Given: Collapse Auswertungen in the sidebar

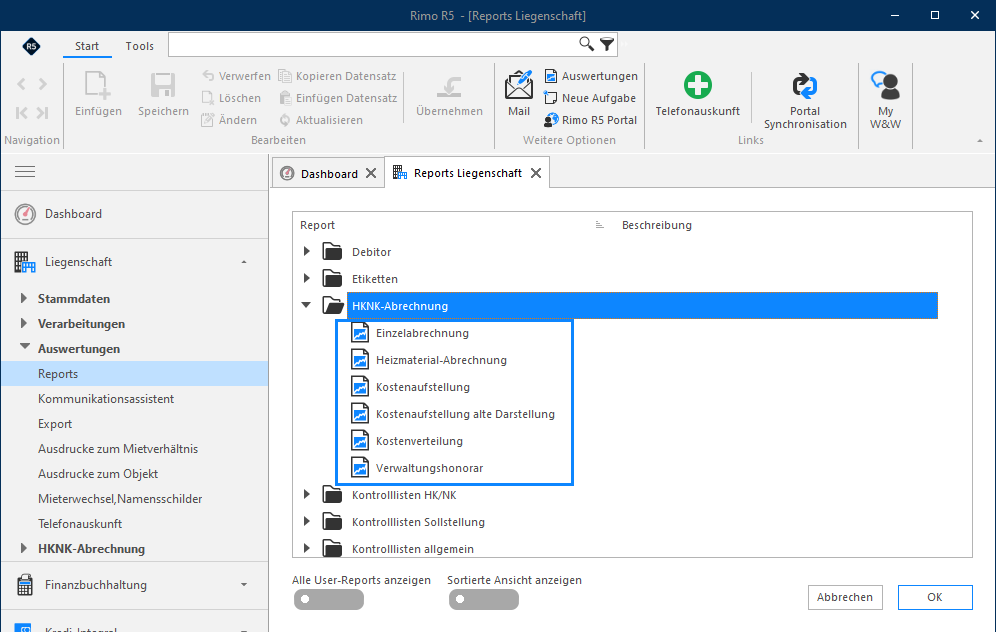Looking at the screenshot, I should [x=24, y=347].
